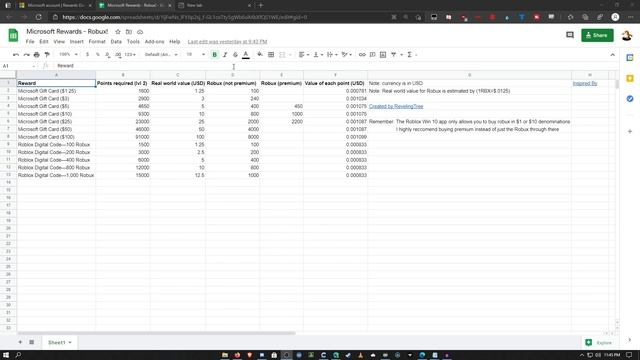Click the Insert comment icon
640x360 pixels.
coord(373,55)
